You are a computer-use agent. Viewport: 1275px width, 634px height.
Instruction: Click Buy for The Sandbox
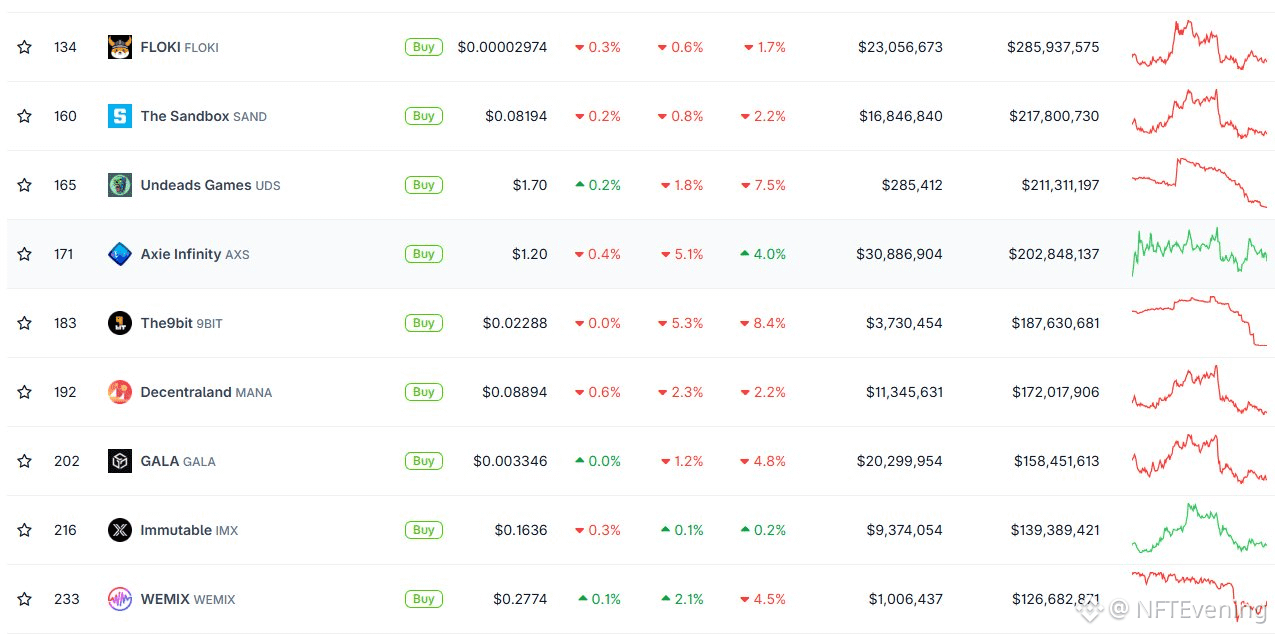(x=424, y=116)
